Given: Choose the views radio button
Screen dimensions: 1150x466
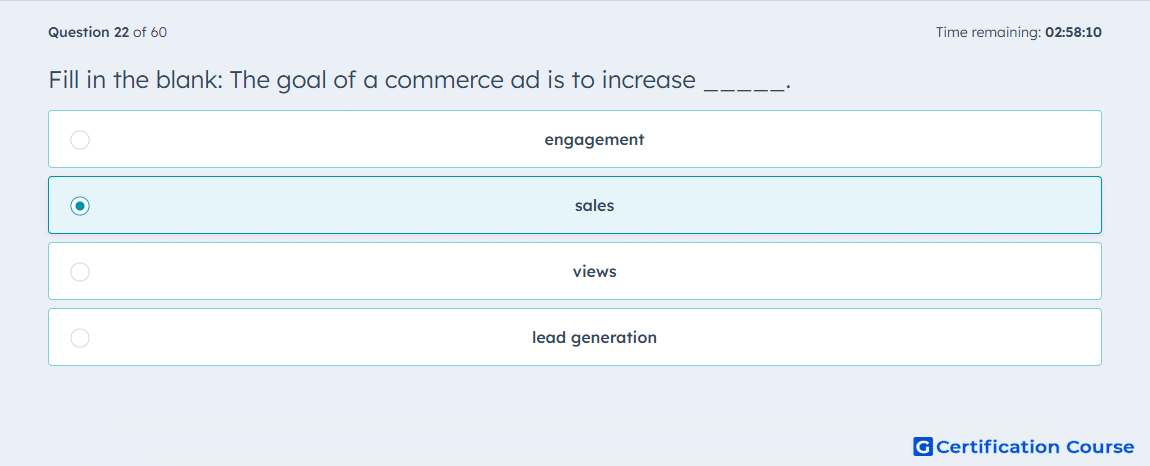Looking at the screenshot, I should 80,272.
